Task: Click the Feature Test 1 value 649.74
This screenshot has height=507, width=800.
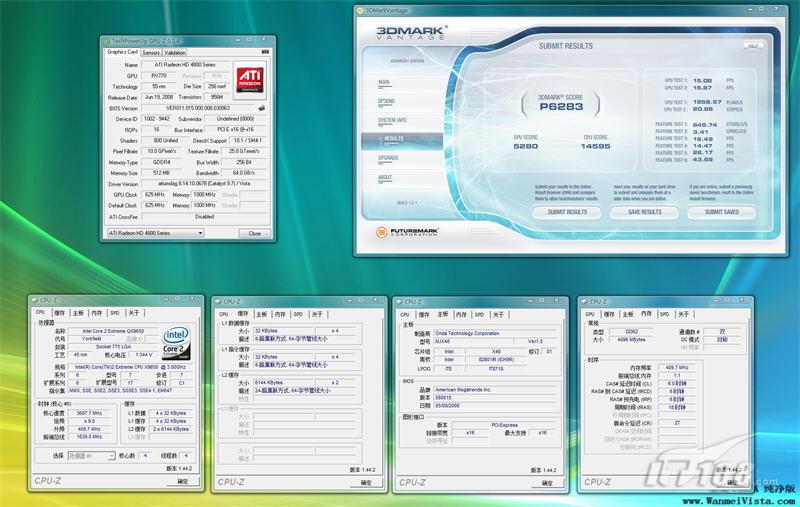Action: 705,124
